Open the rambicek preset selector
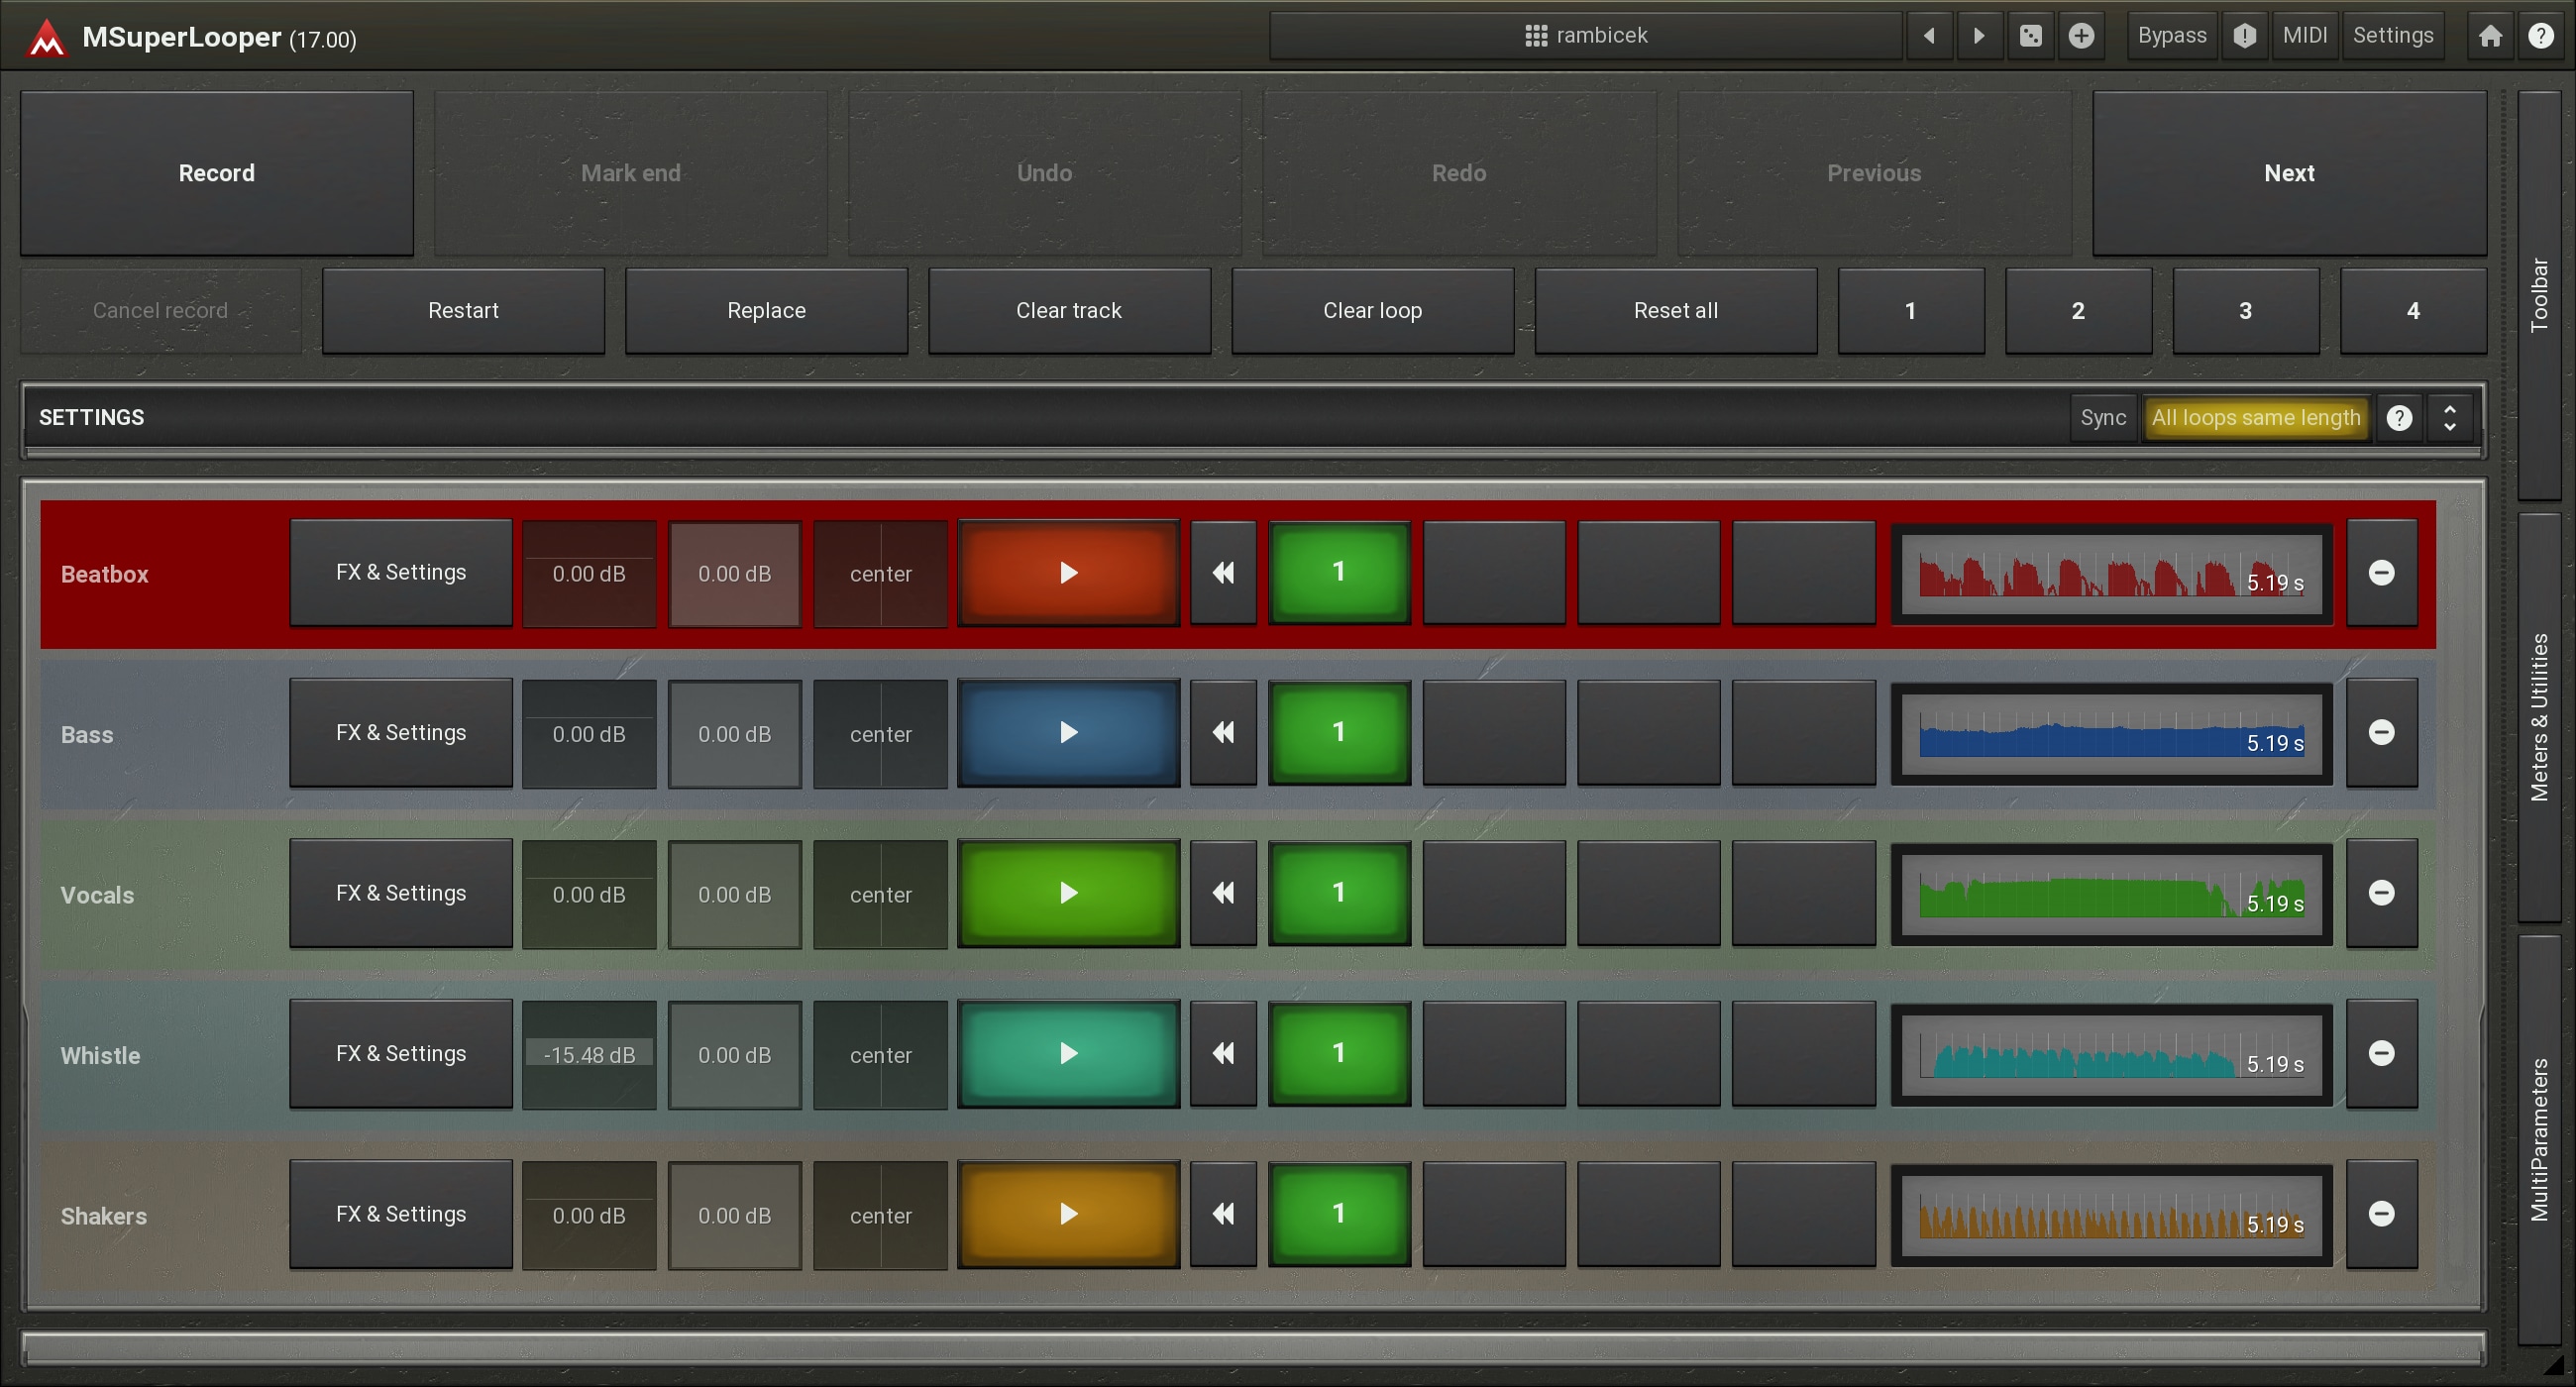The image size is (2576, 1387). point(1585,36)
